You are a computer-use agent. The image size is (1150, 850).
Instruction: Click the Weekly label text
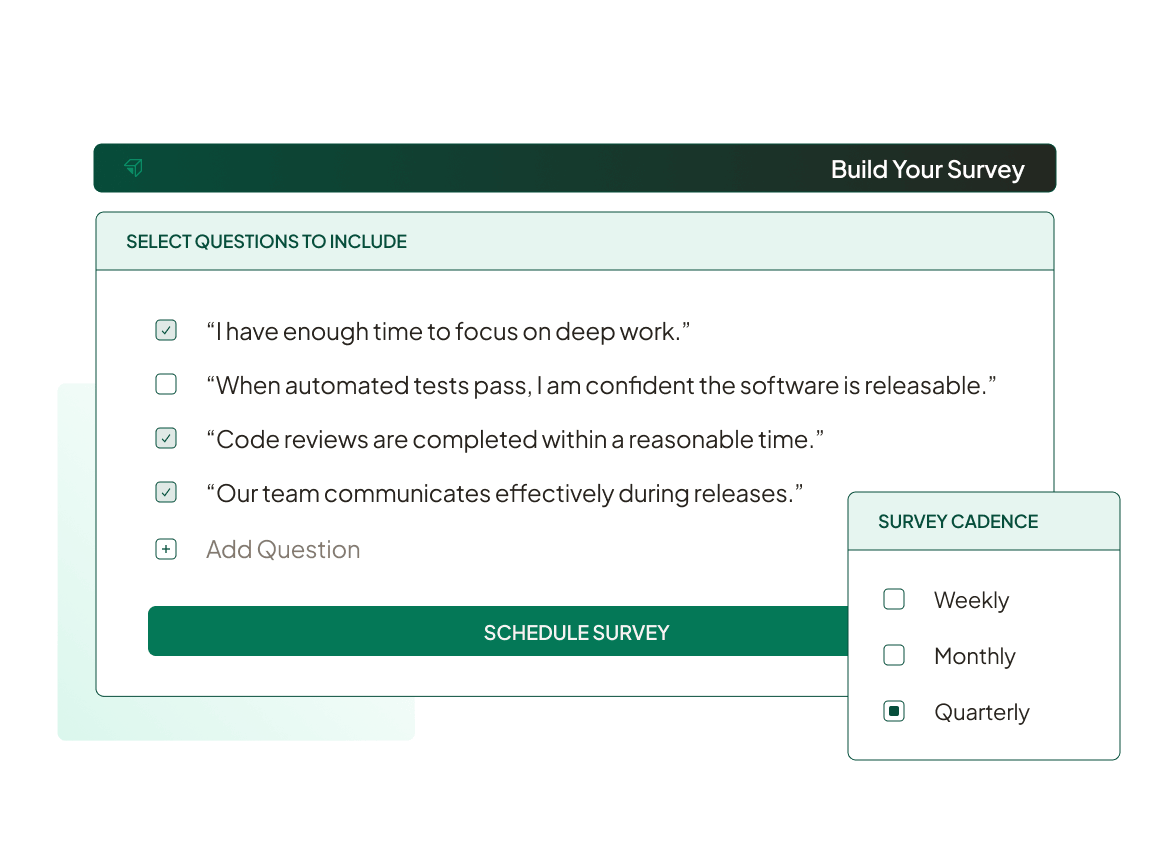[970, 599]
